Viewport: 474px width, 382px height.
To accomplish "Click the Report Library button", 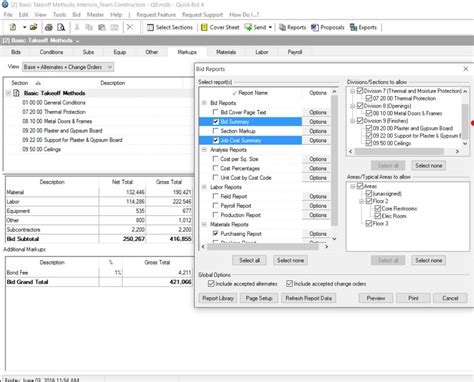I will 218,298.
